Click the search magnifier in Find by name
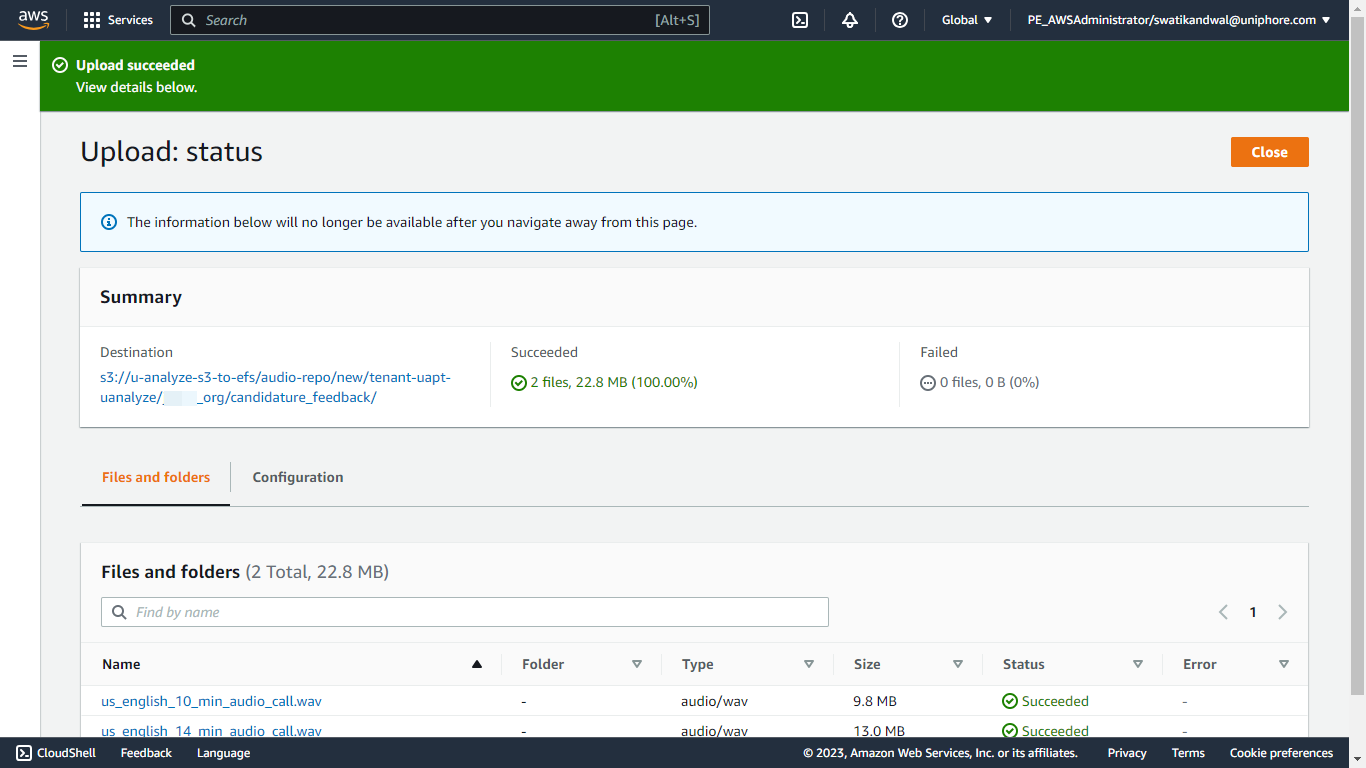Image resolution: width=1366 pixels, height=768 pixels. pos(119,612)
